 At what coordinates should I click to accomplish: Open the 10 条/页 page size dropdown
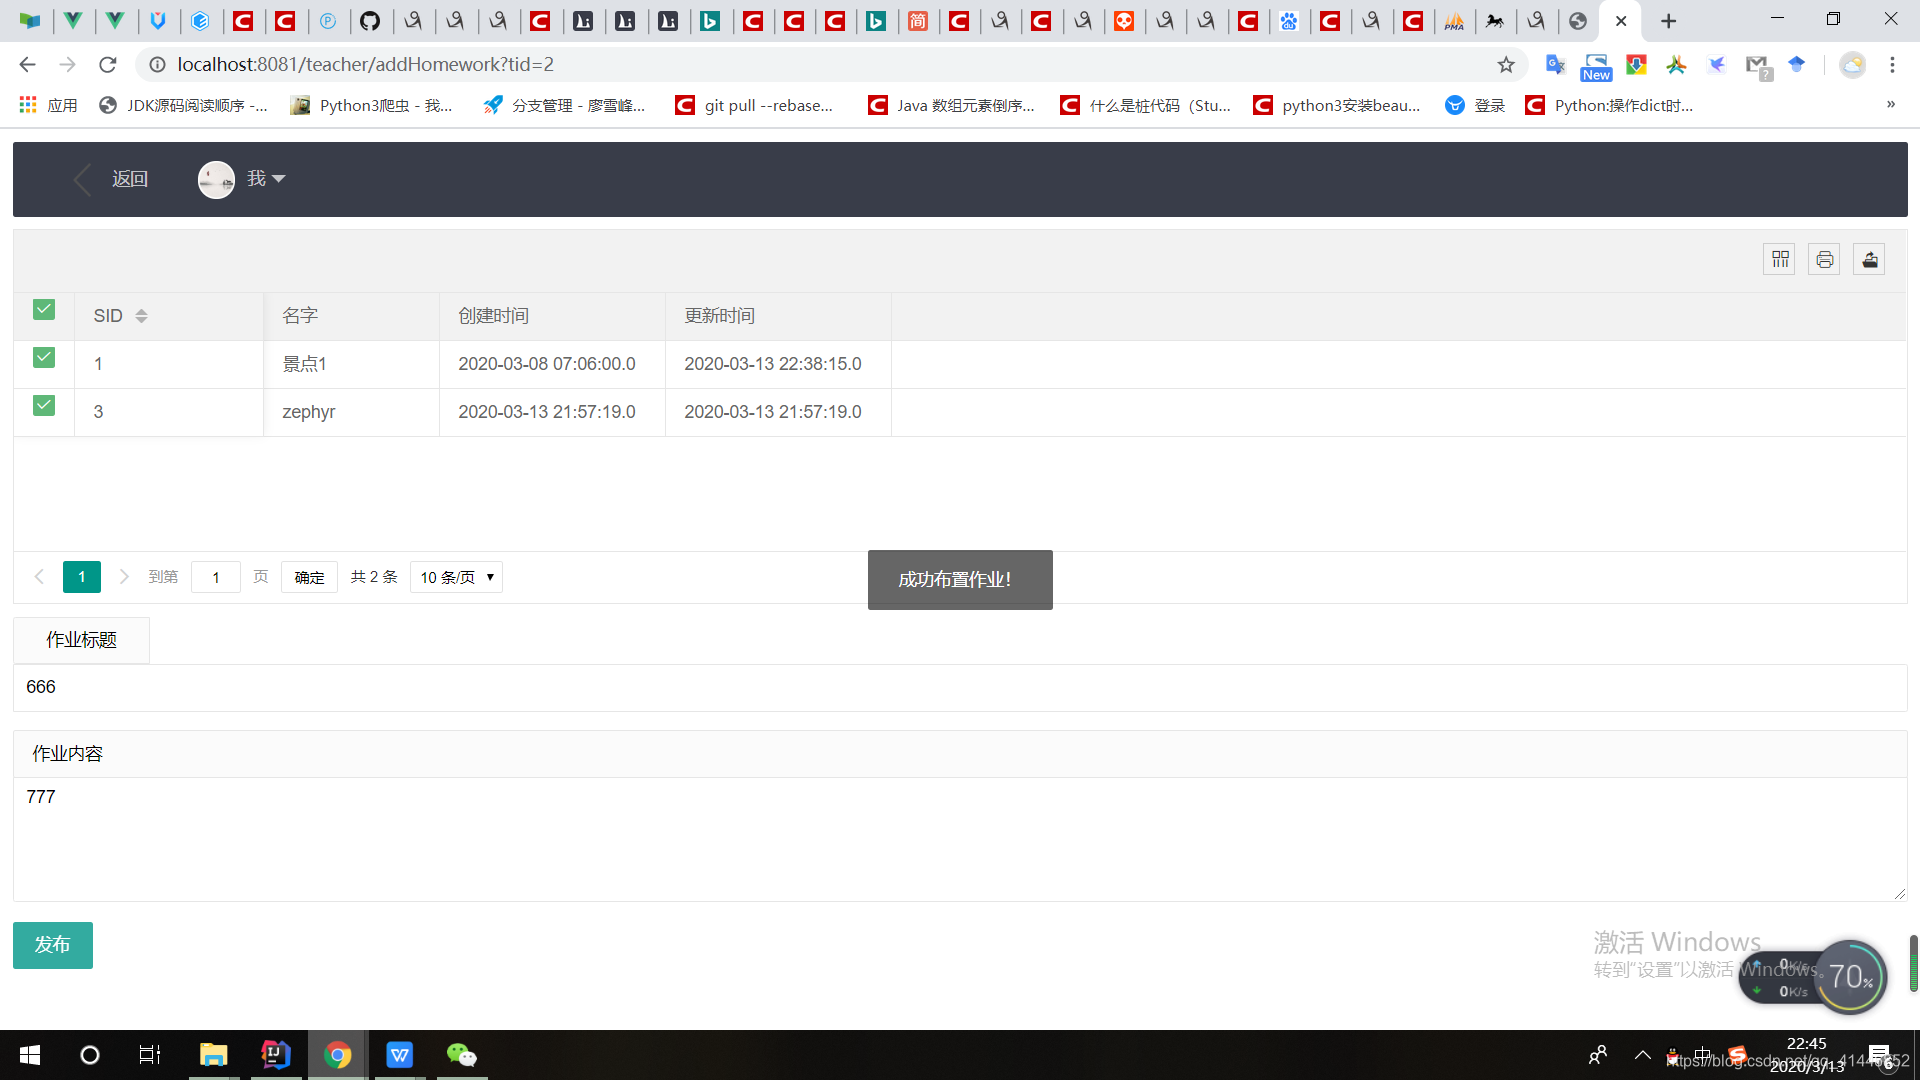456,577
